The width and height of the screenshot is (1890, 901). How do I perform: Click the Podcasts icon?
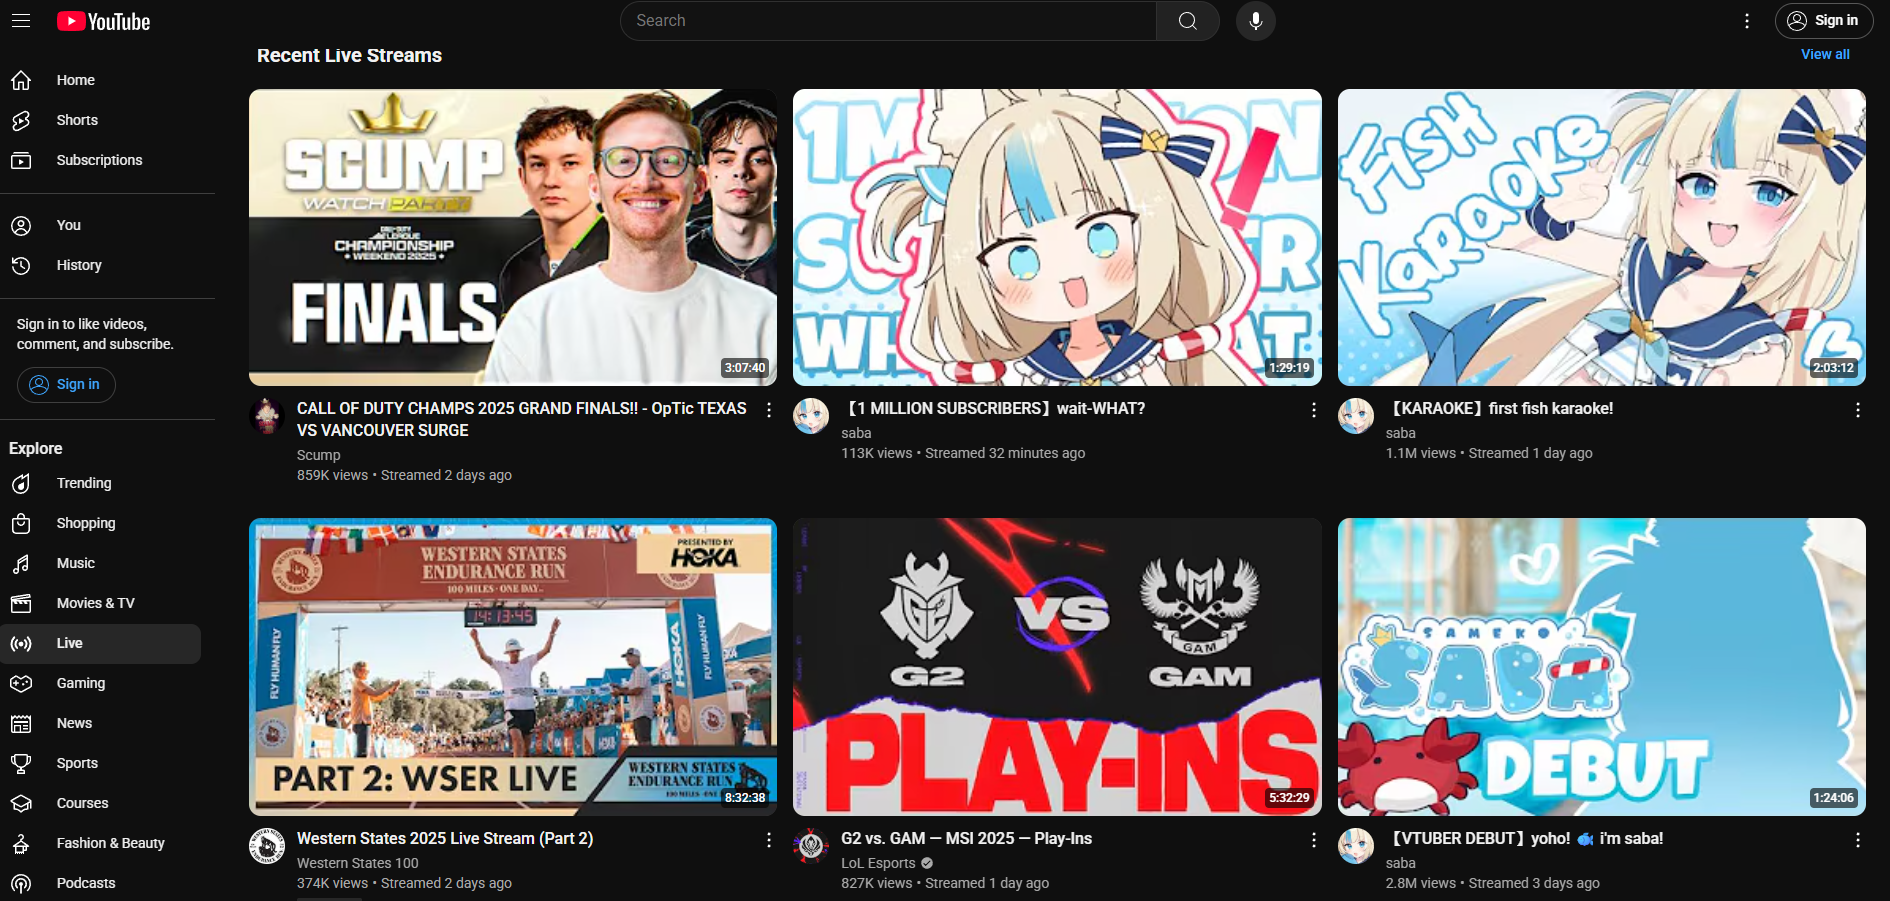point(21,883)
